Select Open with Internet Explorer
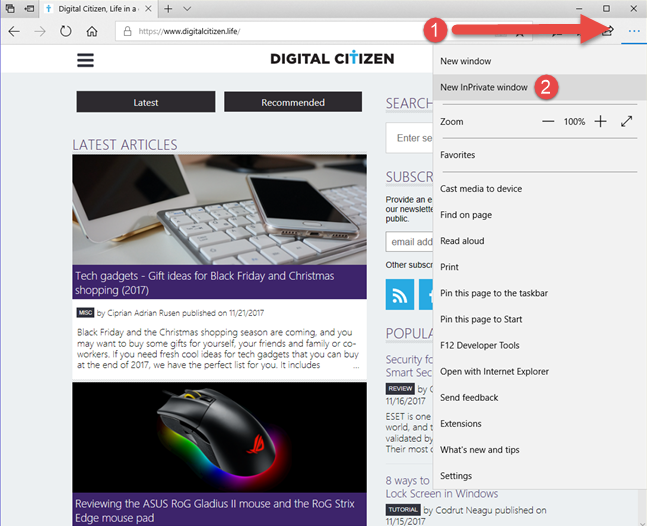Image resolution: width=647 pixels, height=526 pixels. tap(494, 372)
